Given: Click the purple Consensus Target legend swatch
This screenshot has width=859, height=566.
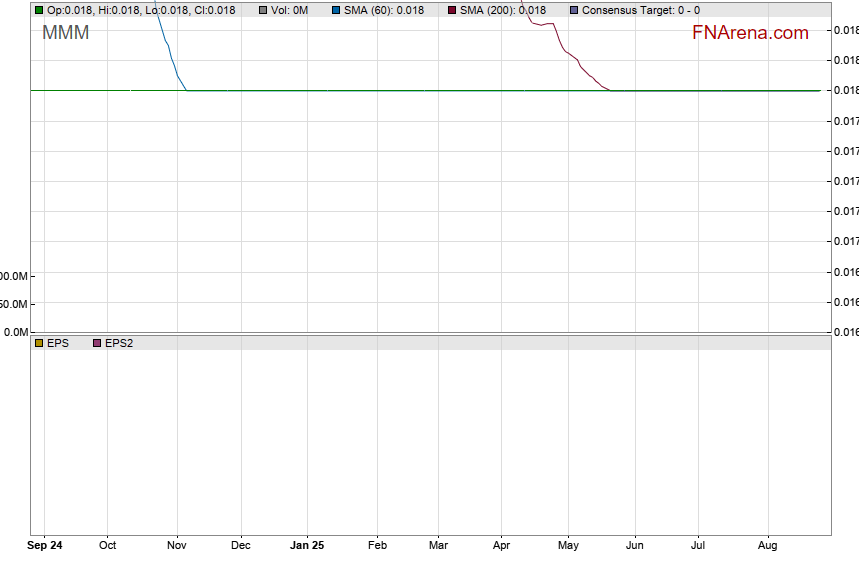Looking at the screenshot, I should tap(574, 10).
